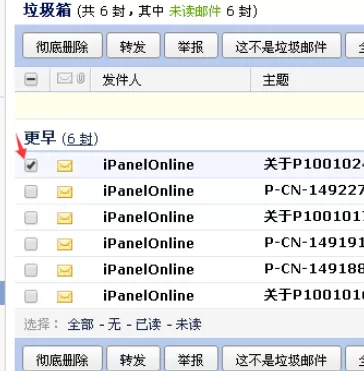The height and width of the screenshot is (371, 364).
Task: Click the 6 封 group count link
Action: 80,139
